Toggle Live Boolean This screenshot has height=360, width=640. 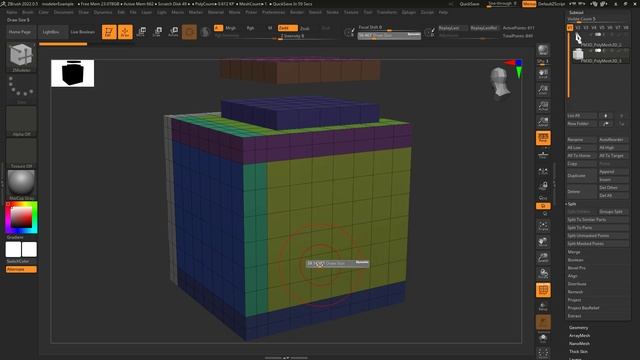[82, 32]
